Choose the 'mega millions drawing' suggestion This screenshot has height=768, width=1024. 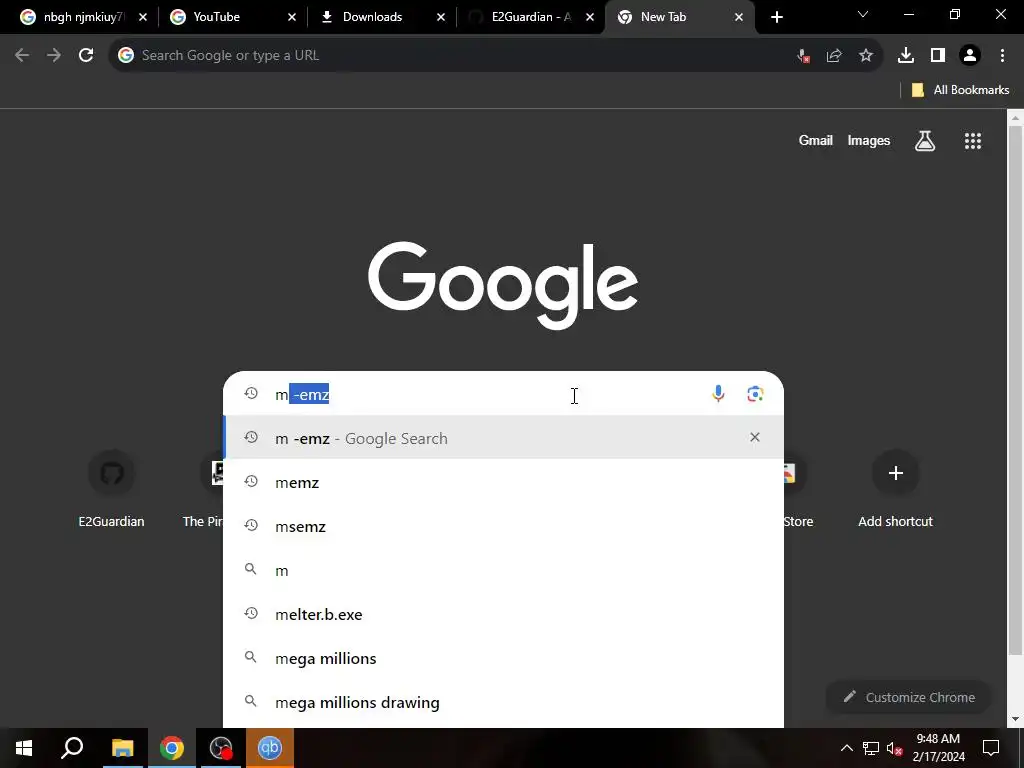[503, 702]
